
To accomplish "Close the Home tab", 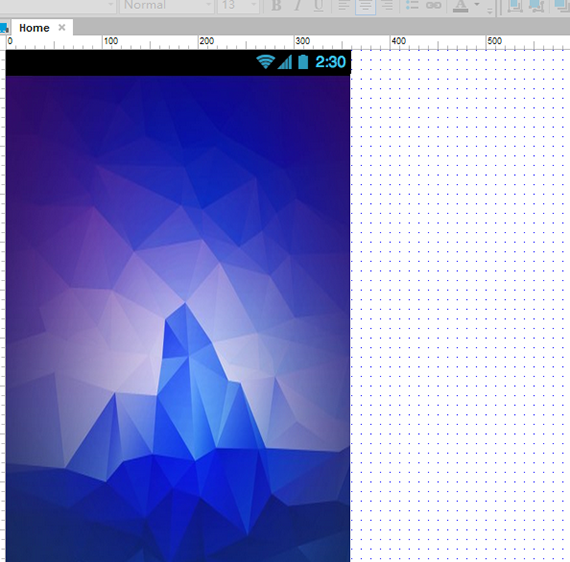I will (62, 28).
